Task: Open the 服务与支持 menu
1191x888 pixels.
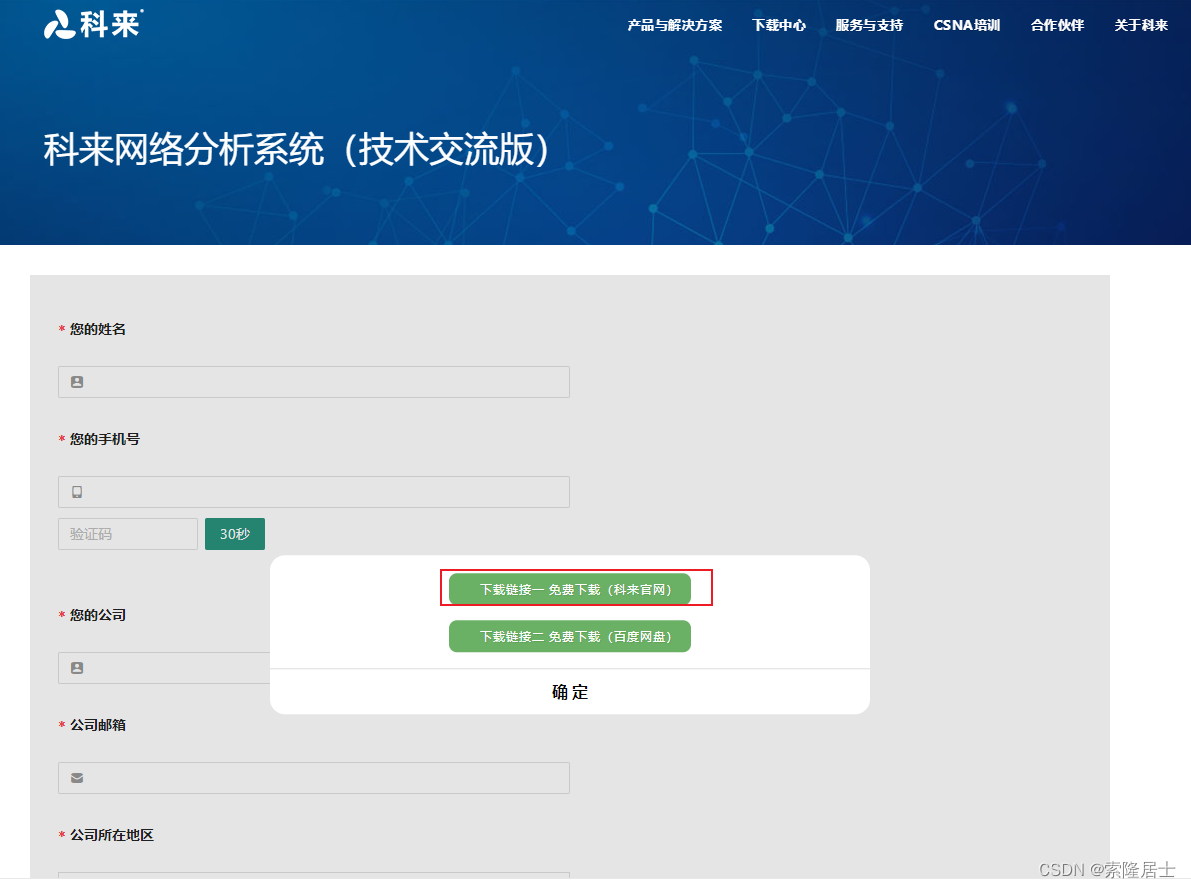Action: [869, 25]
